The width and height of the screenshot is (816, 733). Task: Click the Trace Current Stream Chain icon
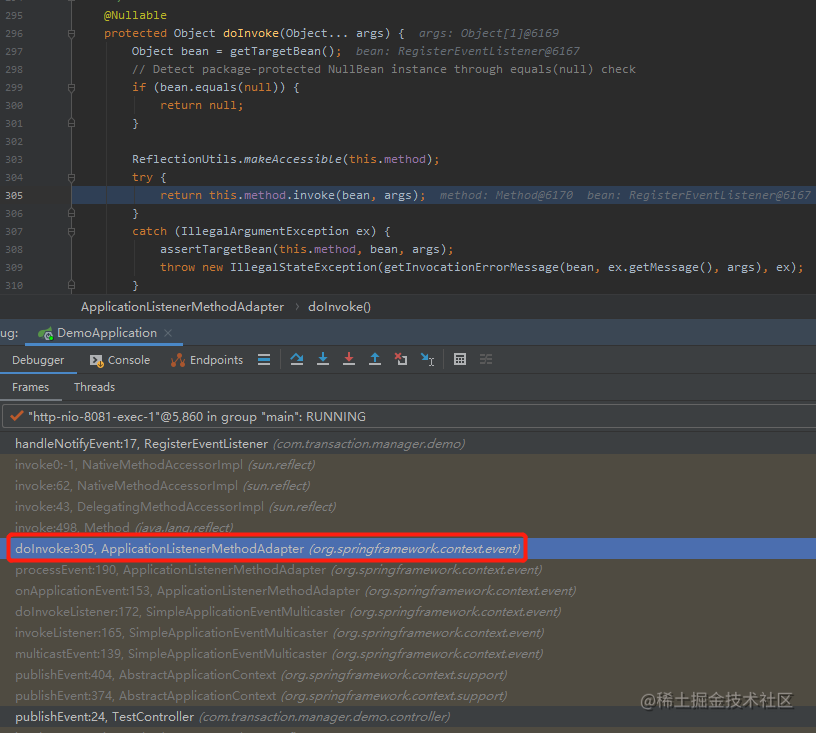click(486, 359)
